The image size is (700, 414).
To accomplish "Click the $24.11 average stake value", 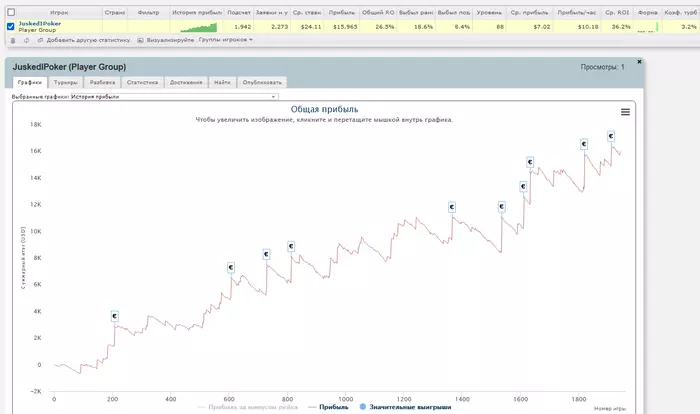I will [311, 27].
